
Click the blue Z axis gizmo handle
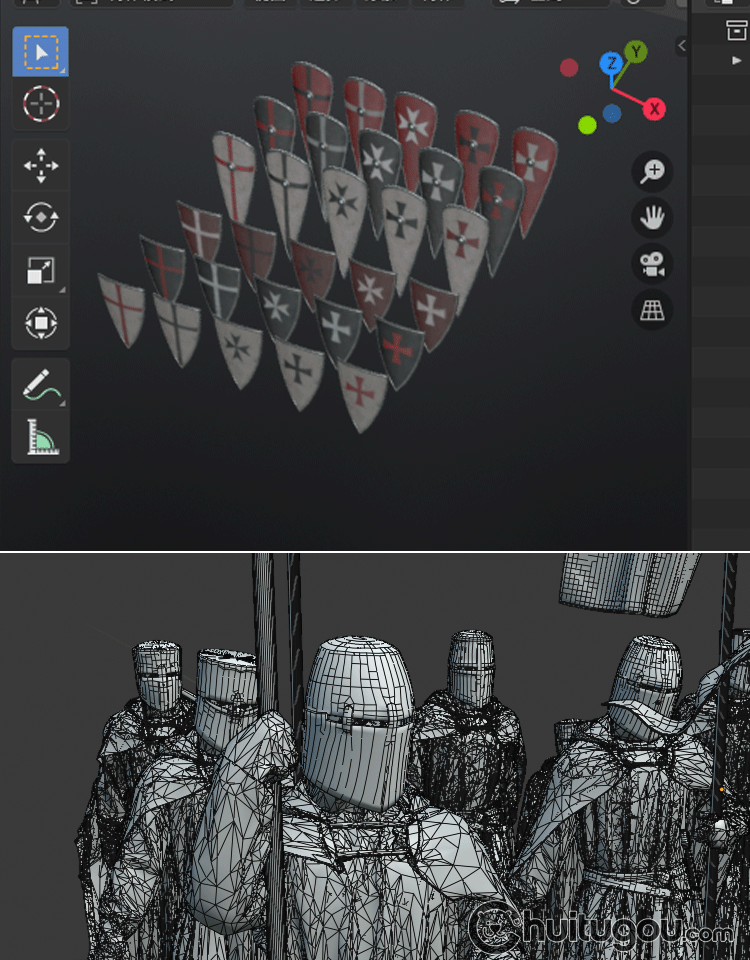pos(611,63)
